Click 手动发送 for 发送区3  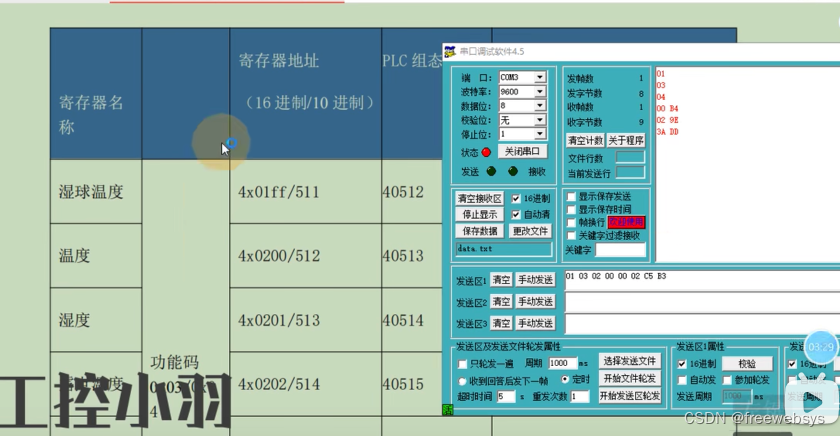click(x=535, y=323)
